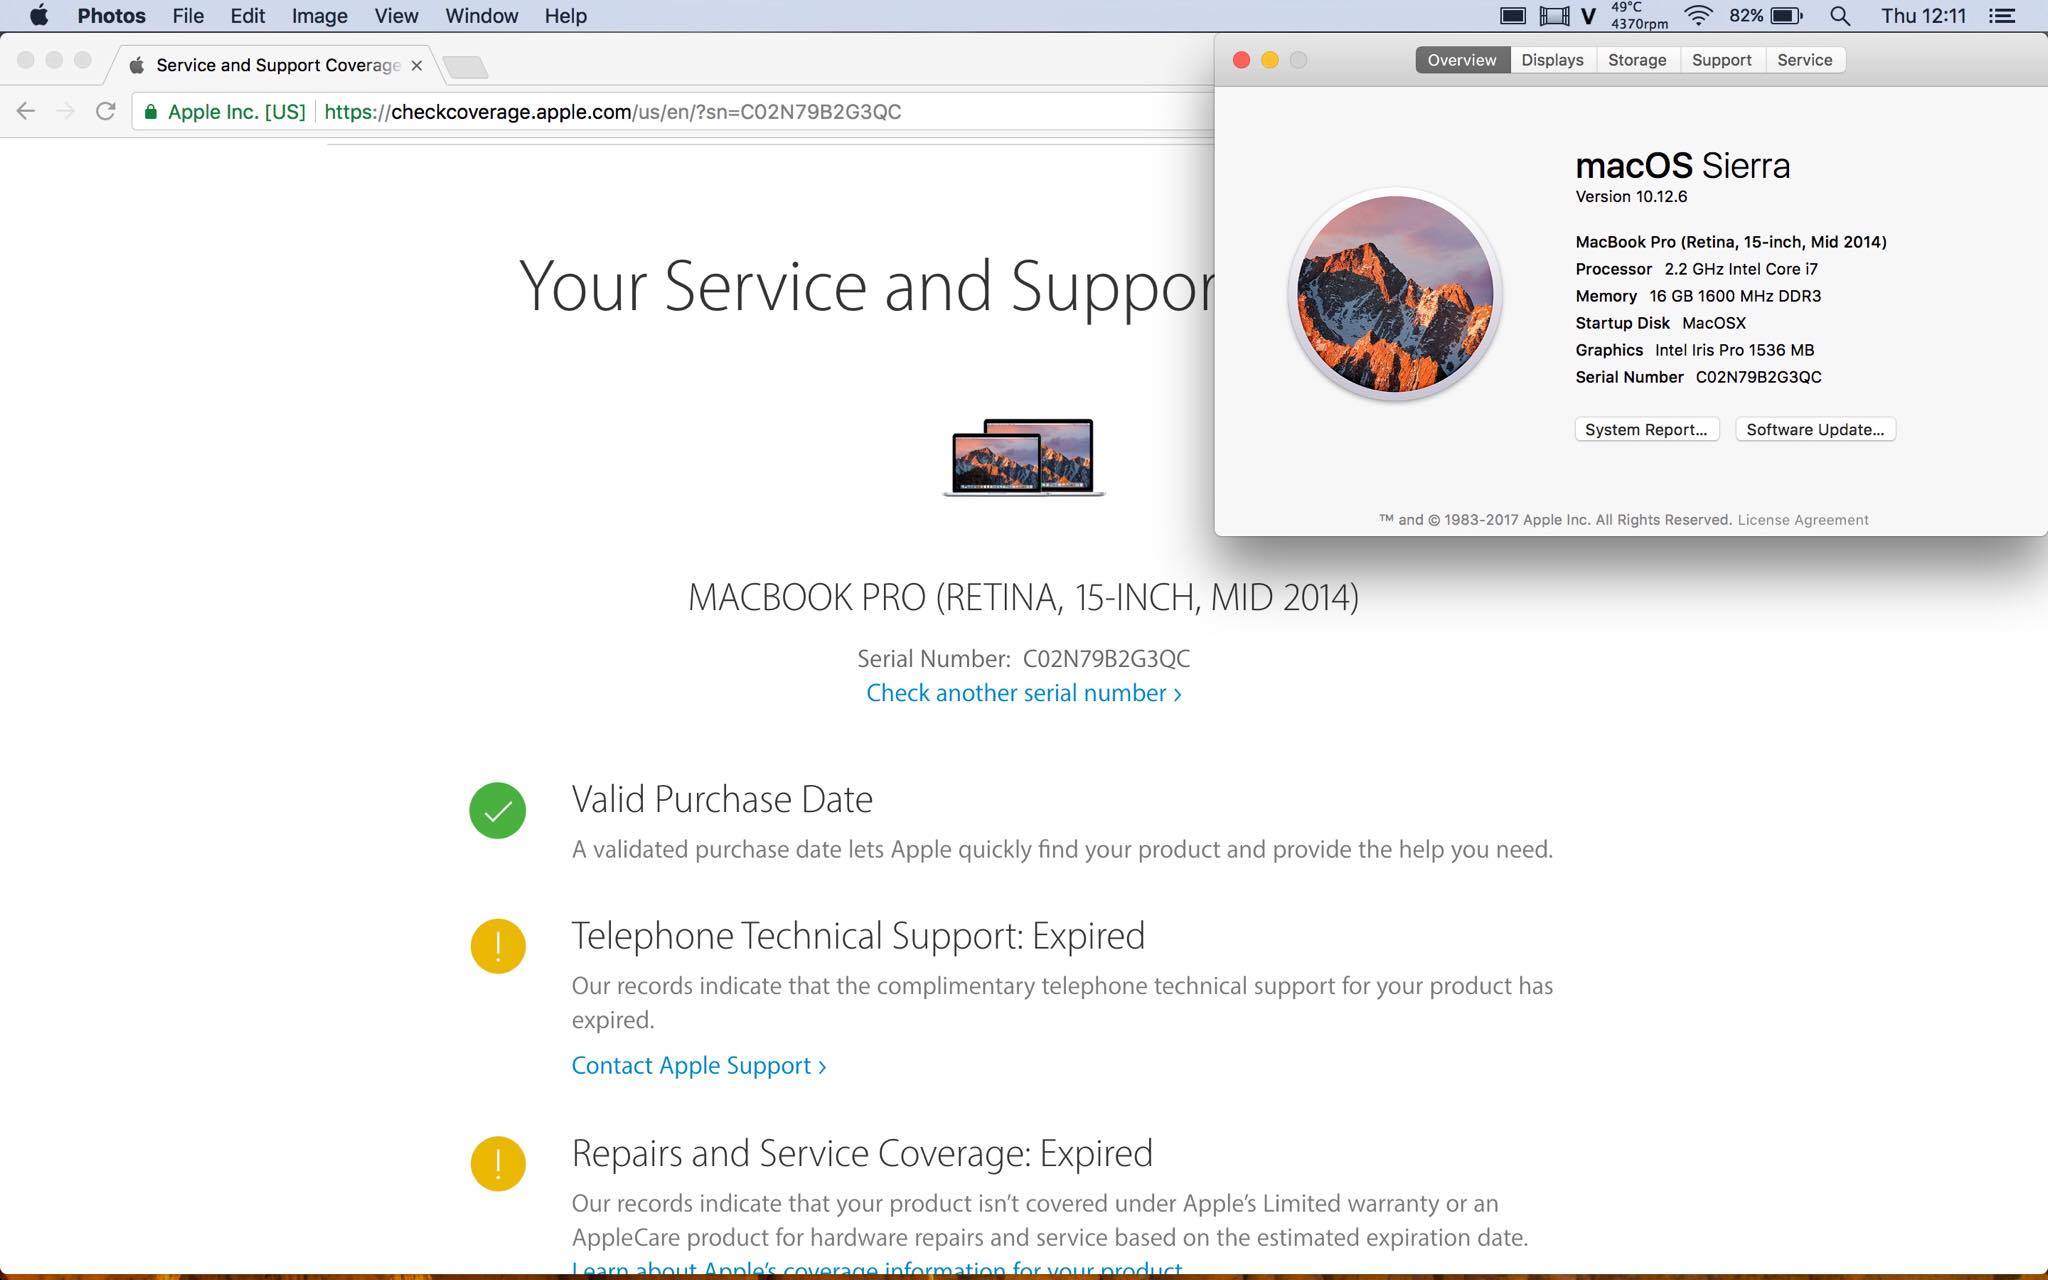This screenshot has width=2048, height=1280.
Task: Switch to the Support tab
Action: 1721,60
